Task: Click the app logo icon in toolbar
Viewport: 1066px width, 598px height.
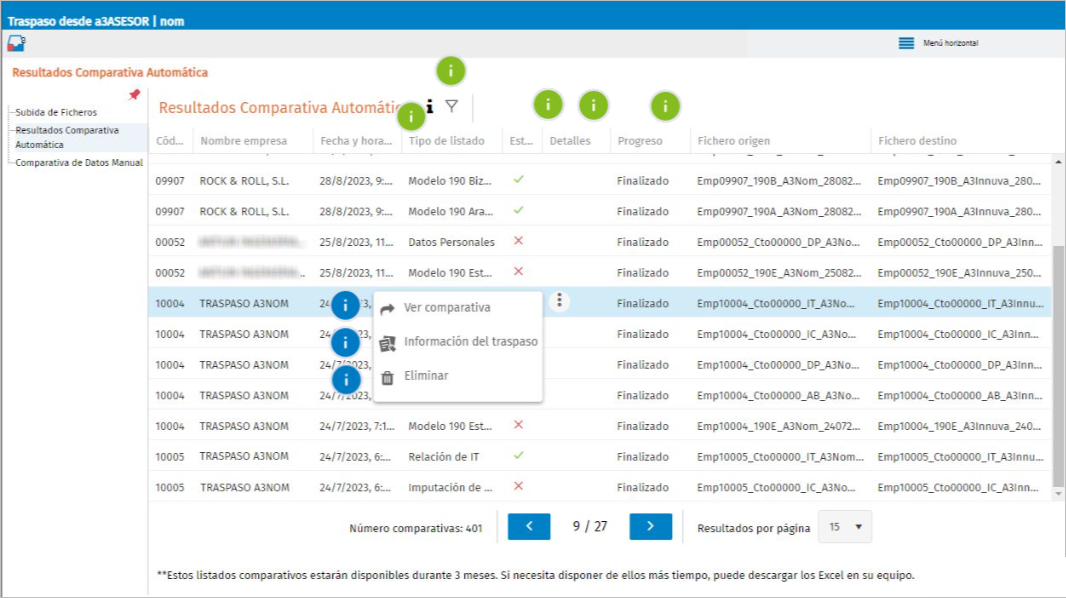Action: [x=16, y=43]
